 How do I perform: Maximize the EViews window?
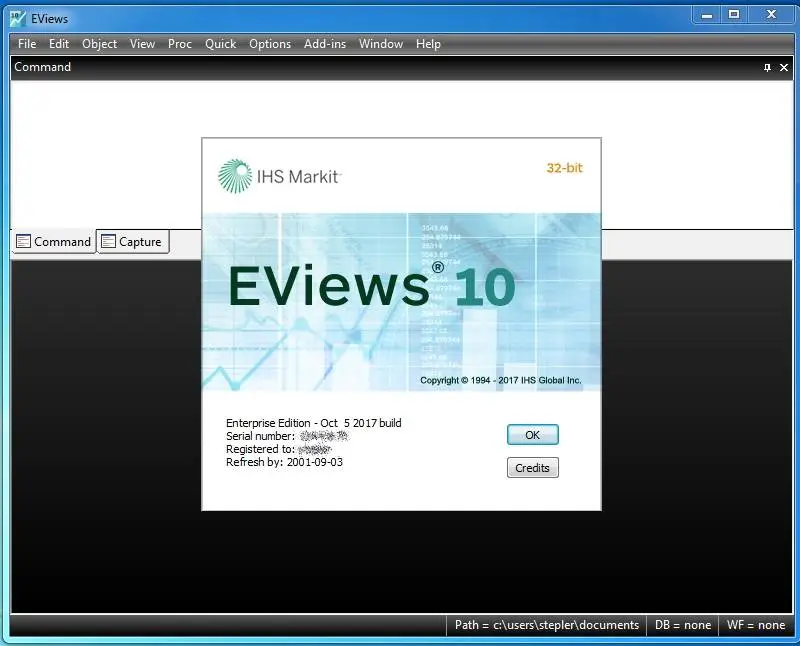[734, 15]
